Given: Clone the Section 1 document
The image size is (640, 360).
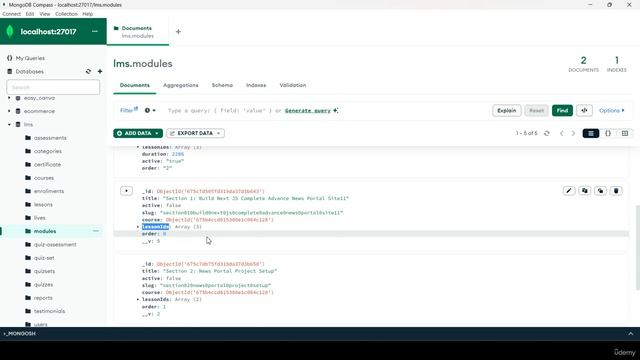Looking at the screenshot, I should click(600, 191).
